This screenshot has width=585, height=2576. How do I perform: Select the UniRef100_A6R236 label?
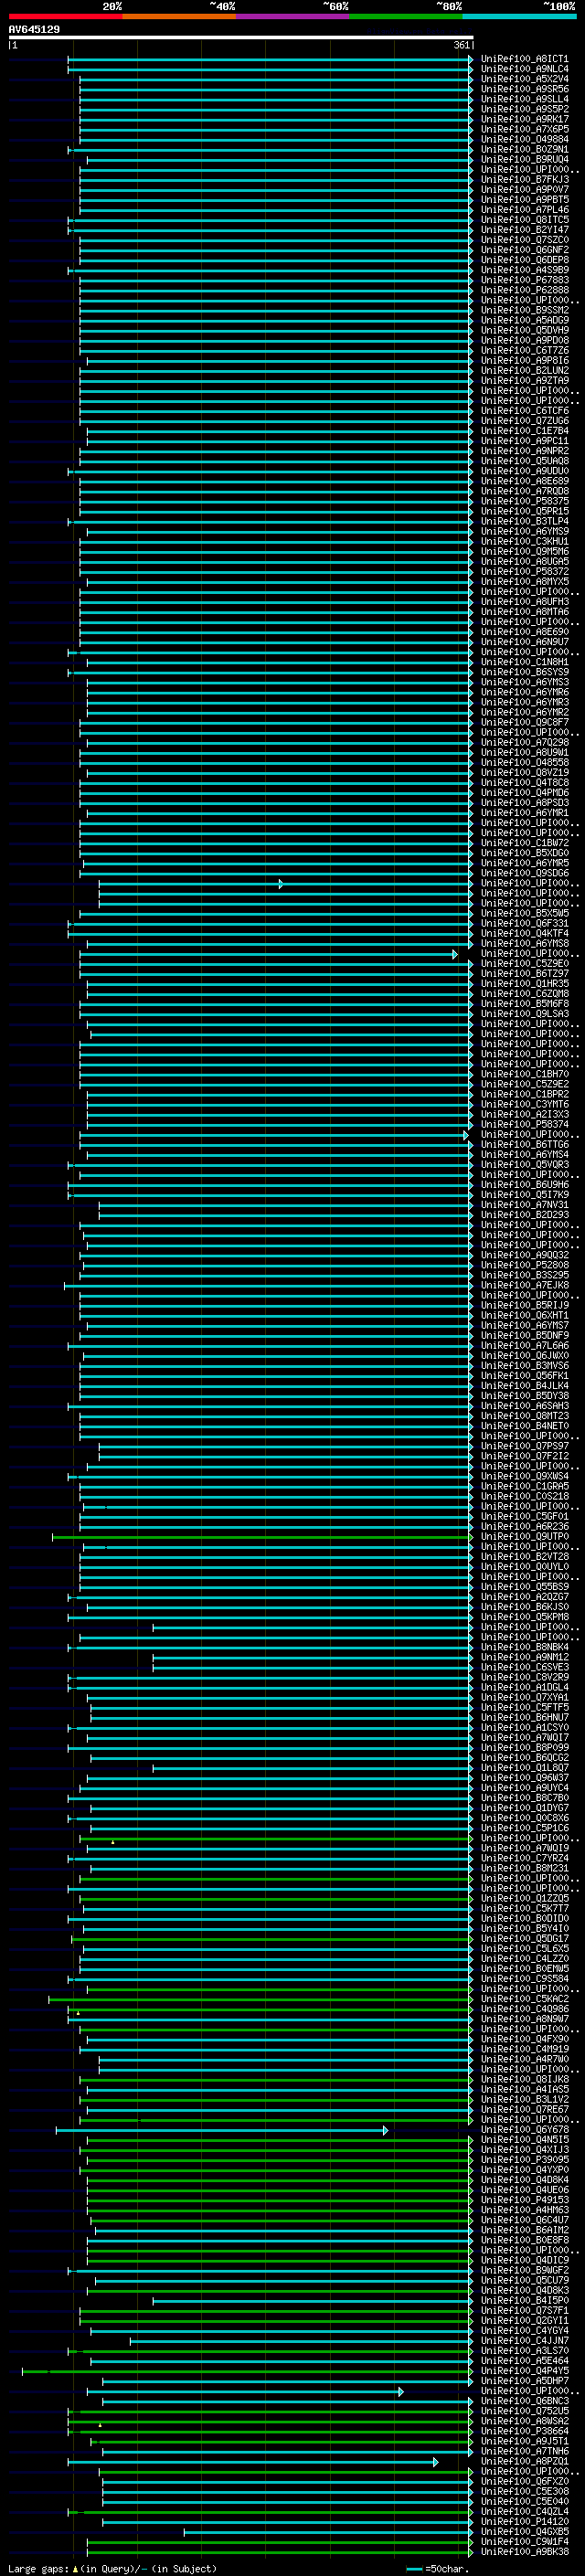coord(525,1526)
